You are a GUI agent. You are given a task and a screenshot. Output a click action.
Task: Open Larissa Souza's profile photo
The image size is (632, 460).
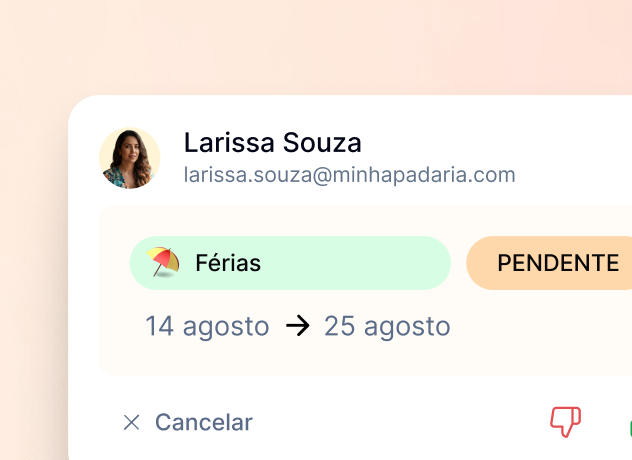click(130, 158)
